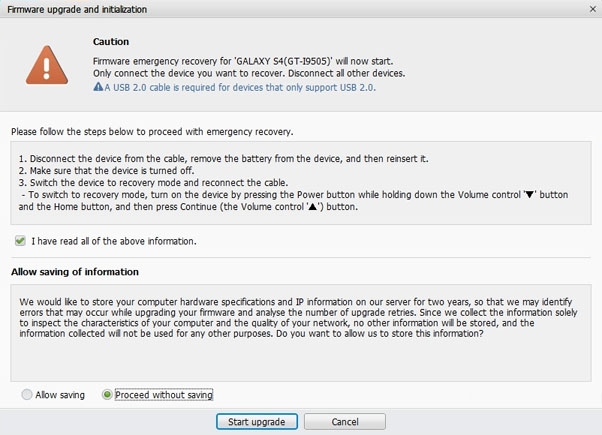The image size is (602, 435).
Task: Click the hardware and IP storage consent text
Action: (x=298, y=318)
